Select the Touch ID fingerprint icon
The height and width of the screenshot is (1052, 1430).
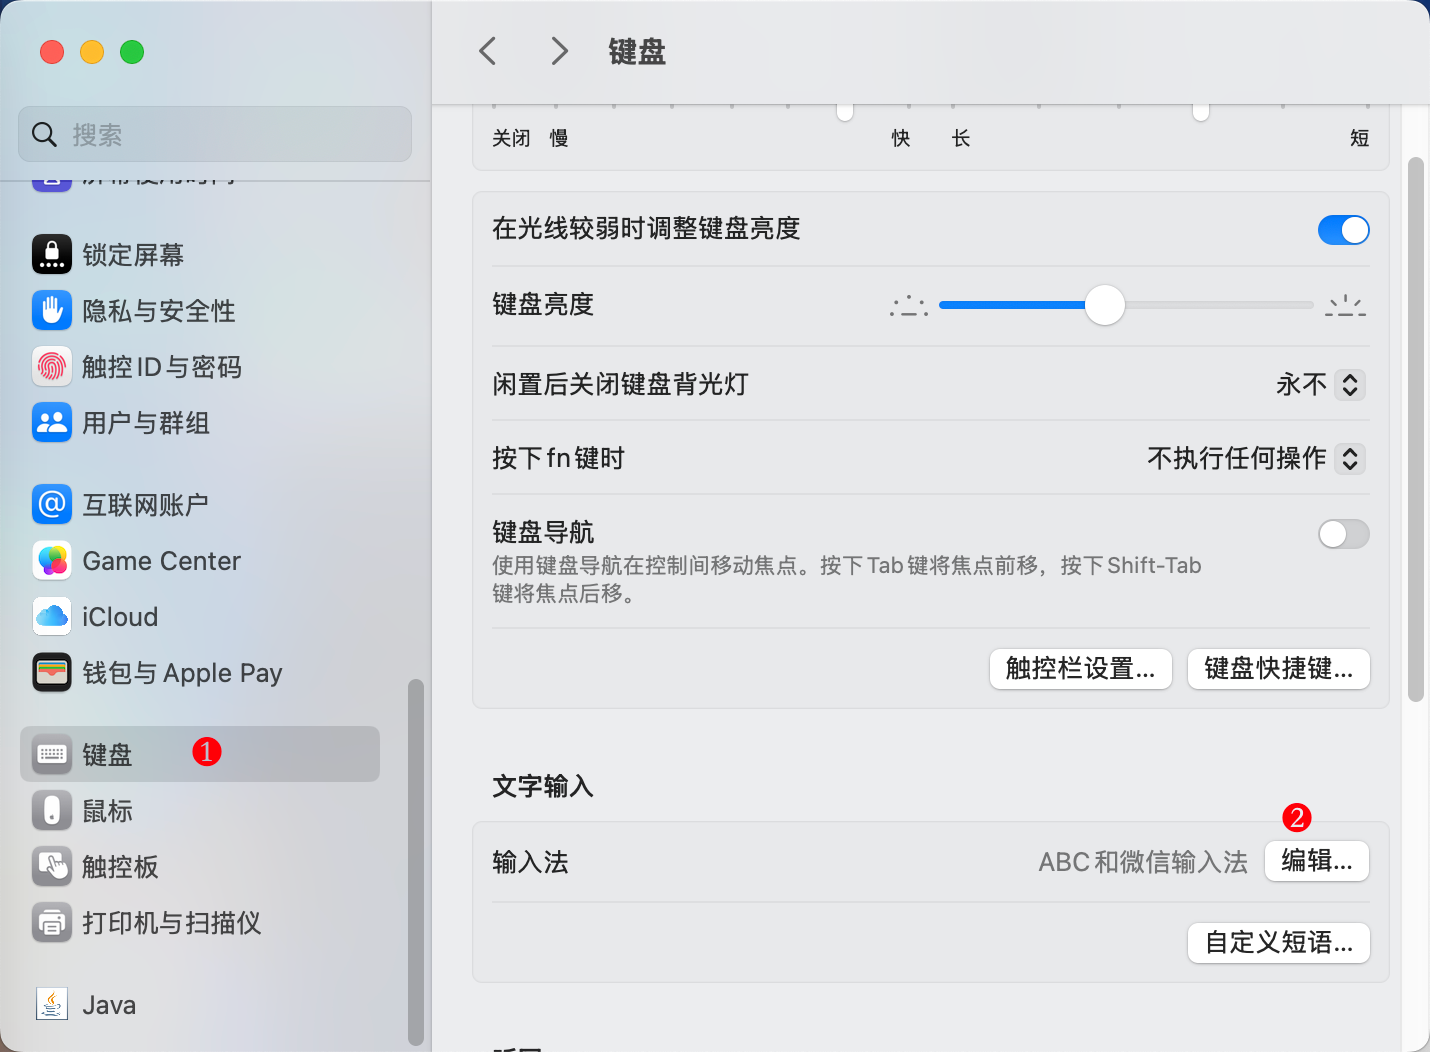(x=52, y=366)
